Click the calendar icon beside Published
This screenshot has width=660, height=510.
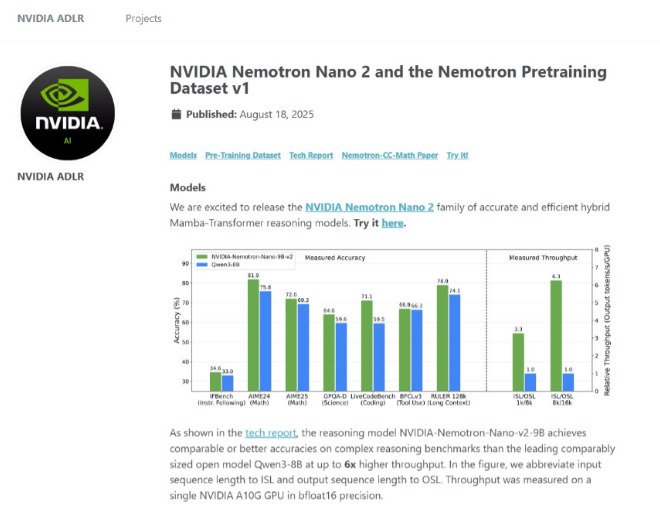click(x=176, y=114)
